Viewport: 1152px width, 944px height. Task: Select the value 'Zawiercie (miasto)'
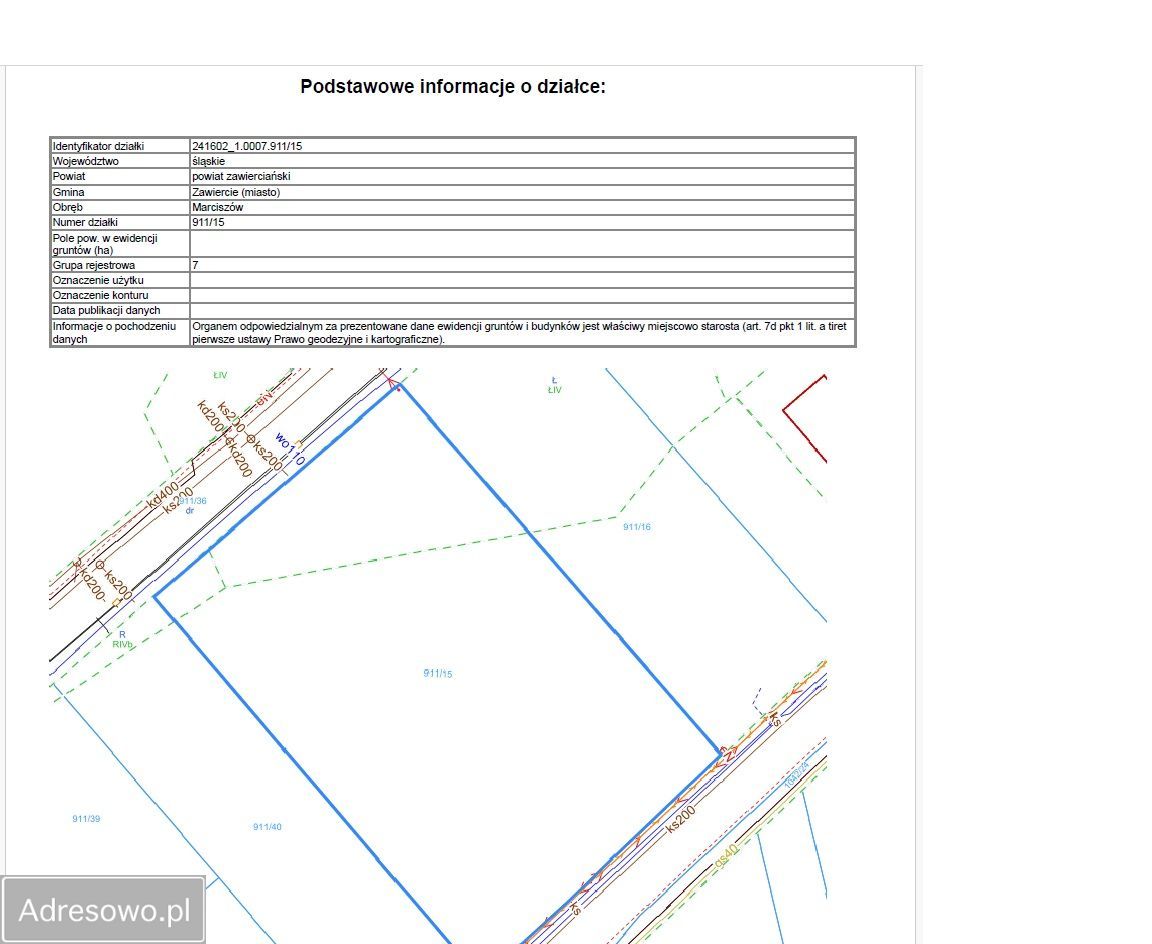[x=236, y=192]
